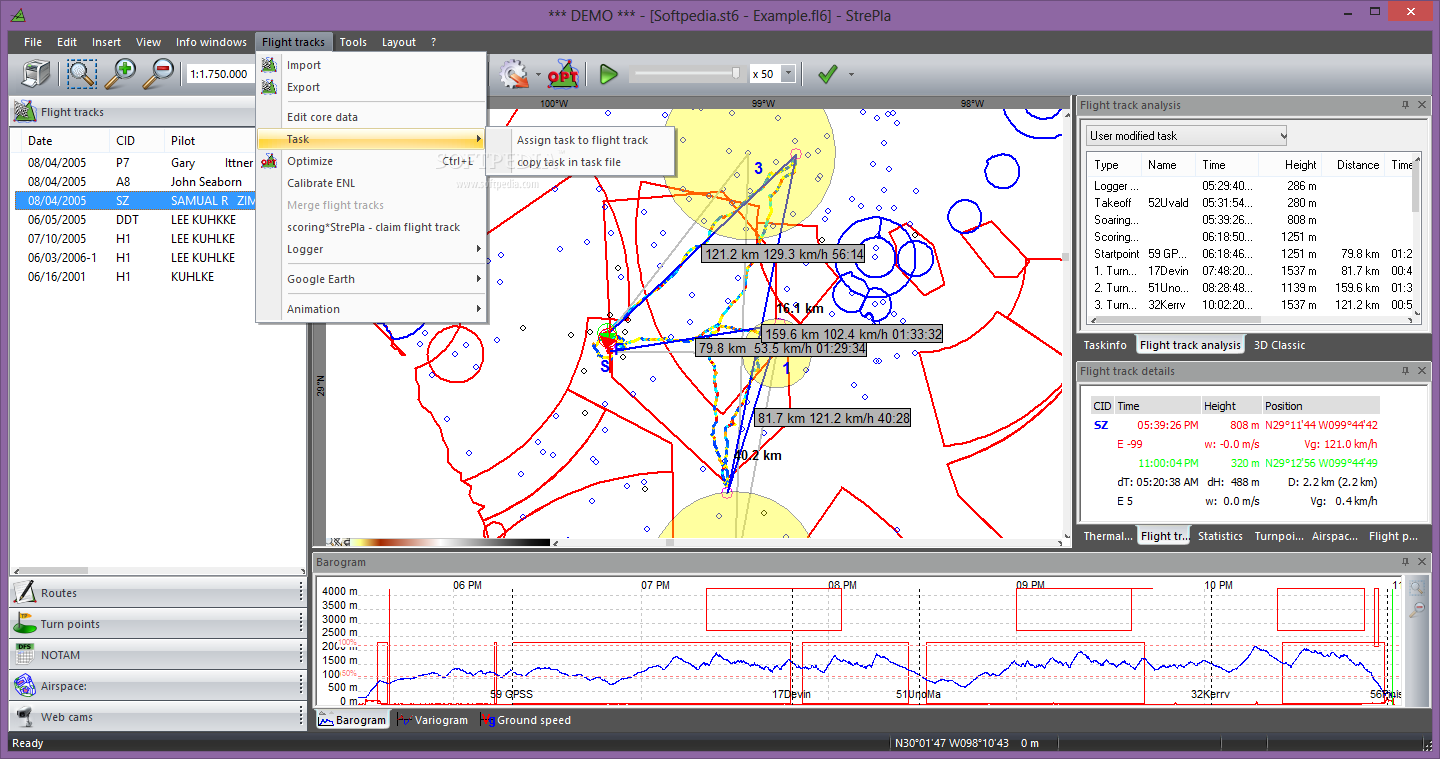Switch to the Variogram tab
The width and height of the screenshot is (1440, 759).
pyautogui.click(x=433, y=720)
